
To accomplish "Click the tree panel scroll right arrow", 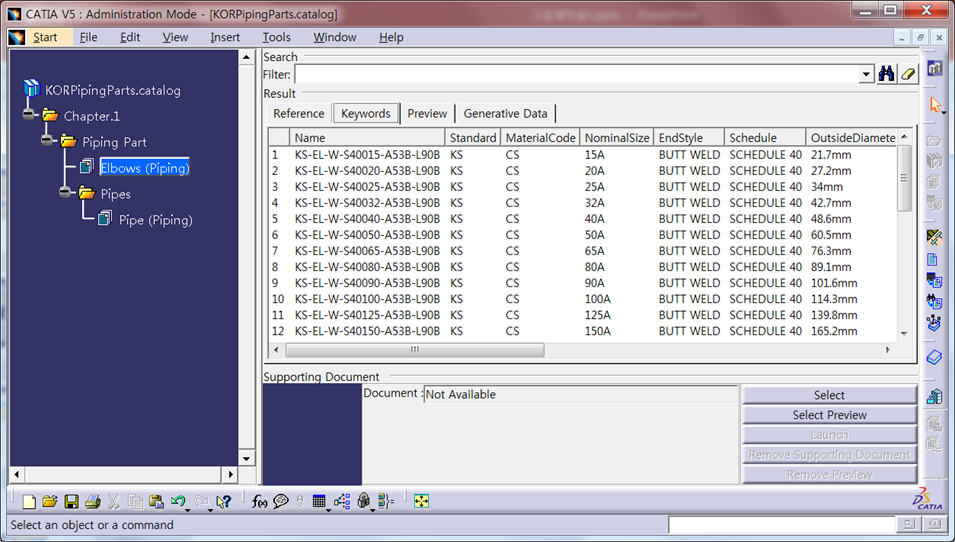I will (x=230, y=474).
